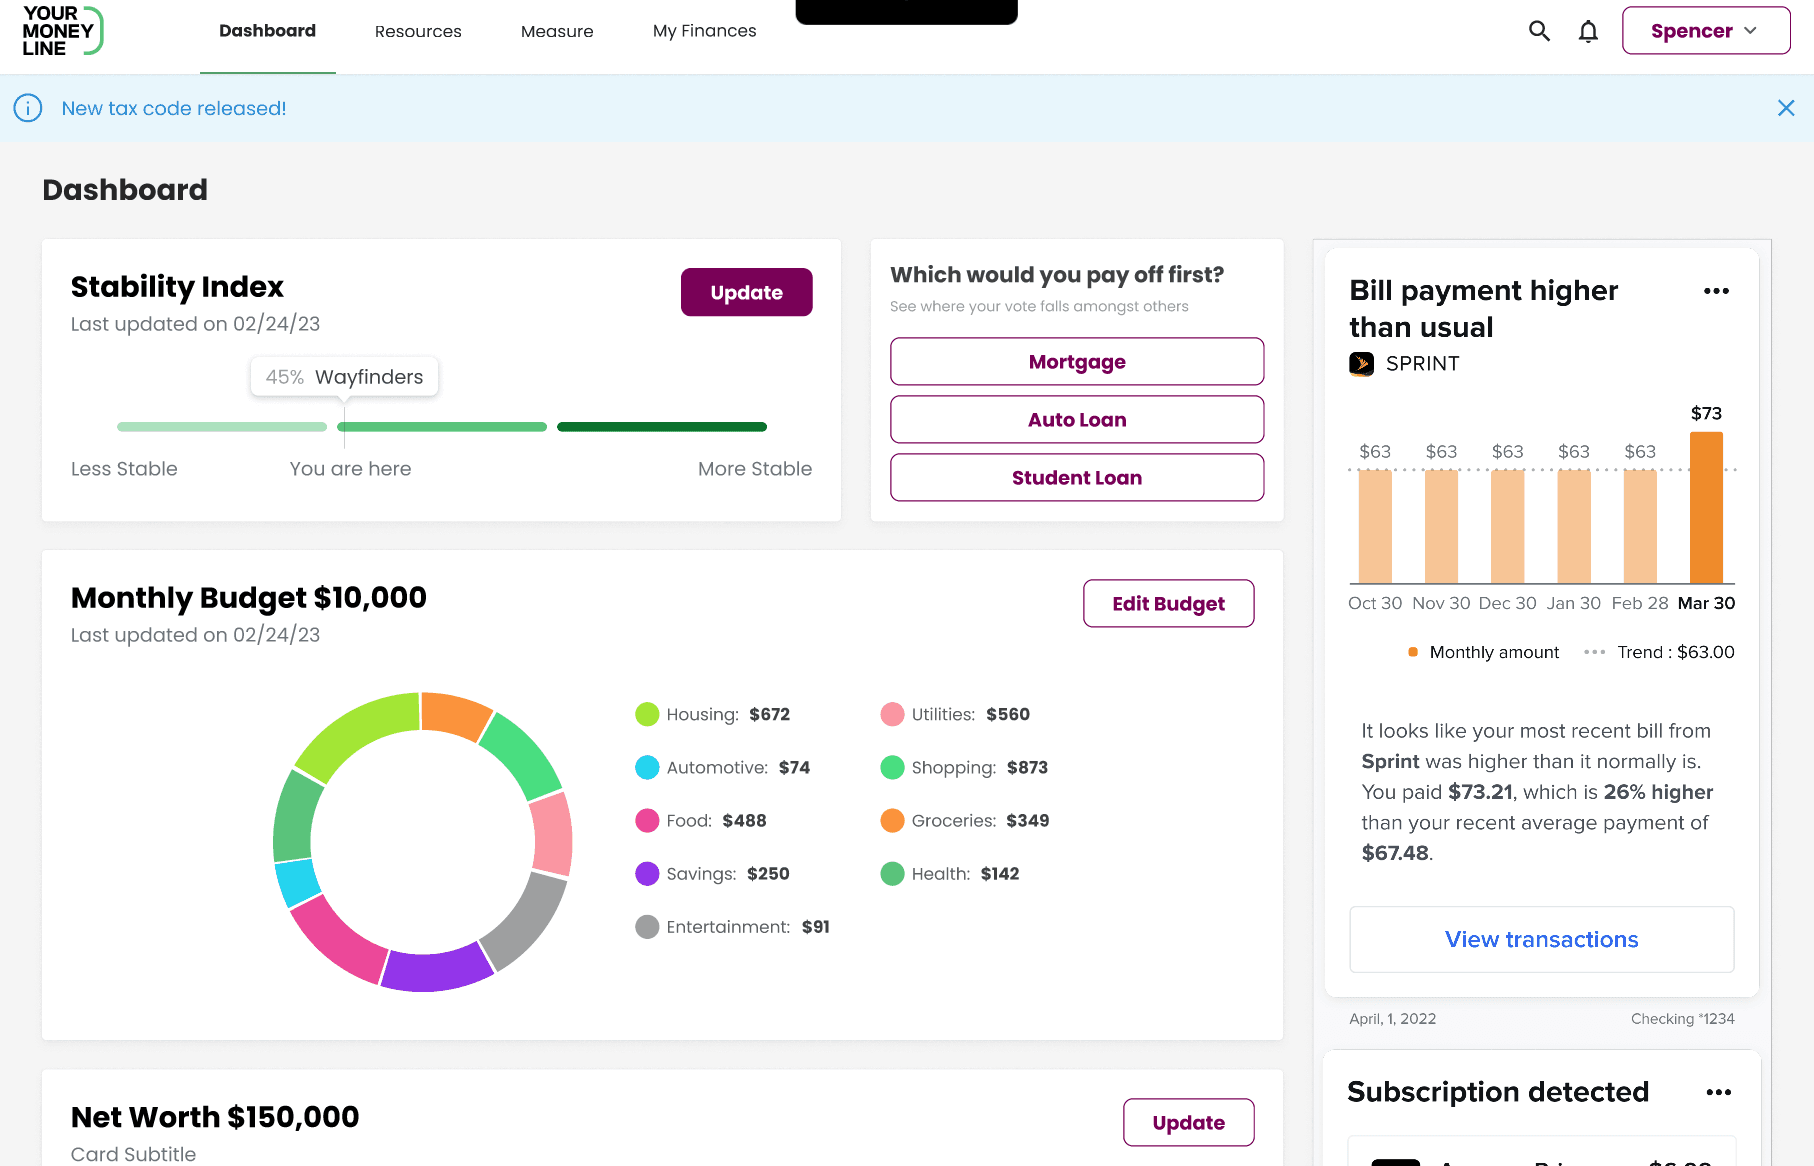Select Student Loan poll option
Screen dimensions: 1814x1166
coord(1077,478)
